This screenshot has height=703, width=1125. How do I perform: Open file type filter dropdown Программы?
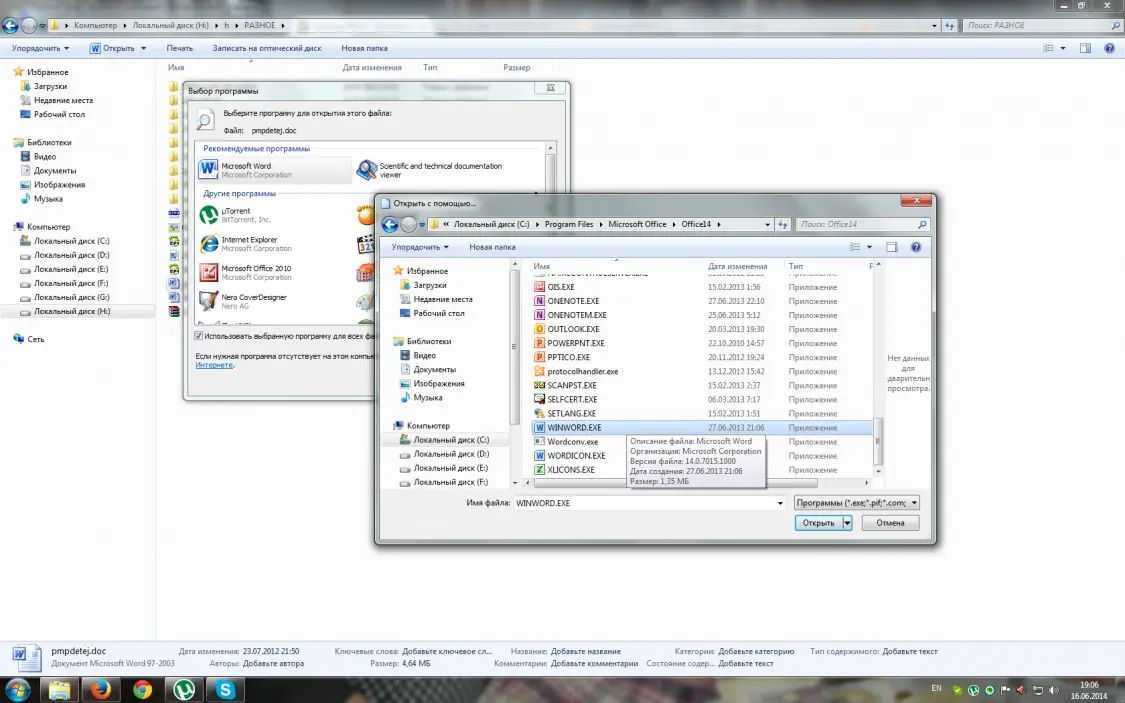(x=857, y=503)
